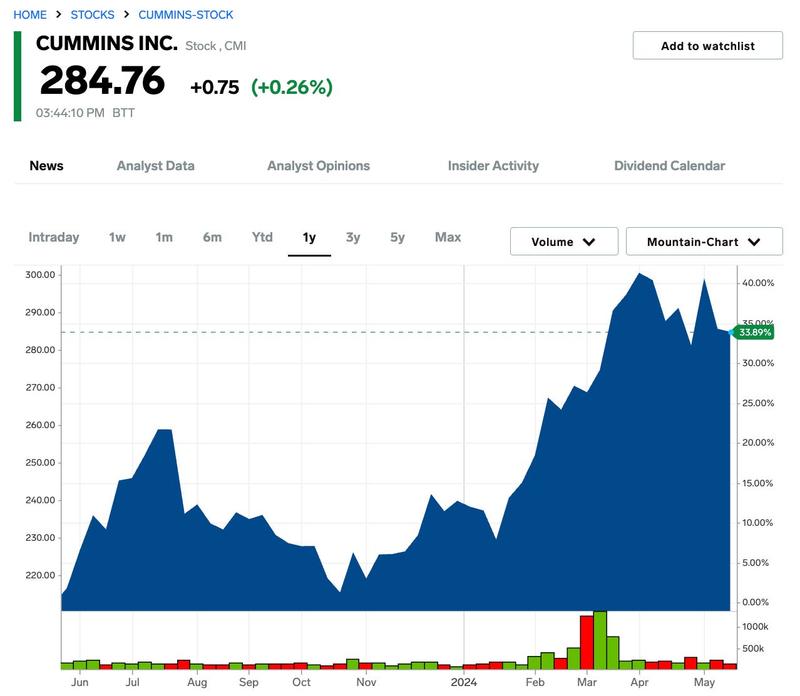Click the Nov label on the time axis
Viewport: 800px width, 696px height.
coord(366,682)
